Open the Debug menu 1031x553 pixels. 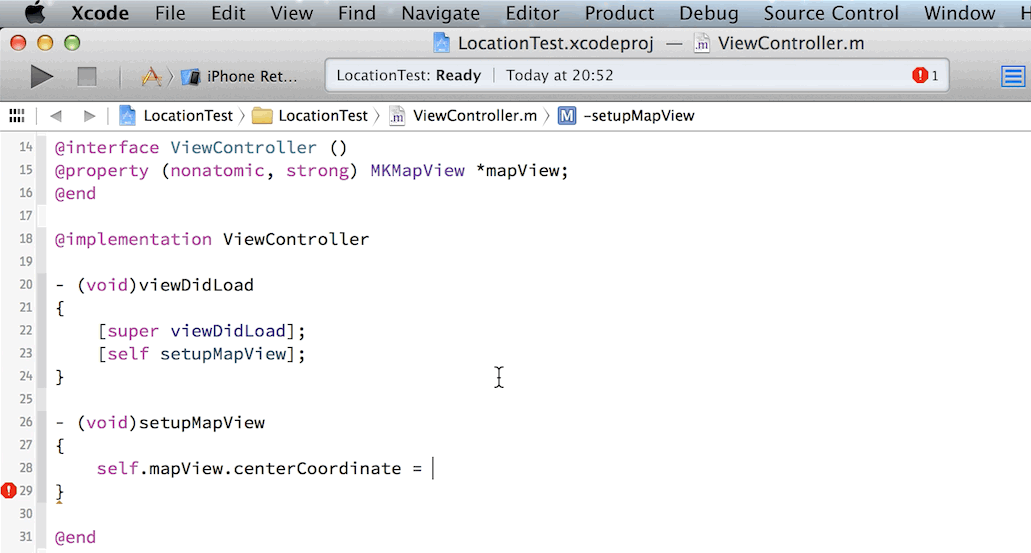(708, 13)
